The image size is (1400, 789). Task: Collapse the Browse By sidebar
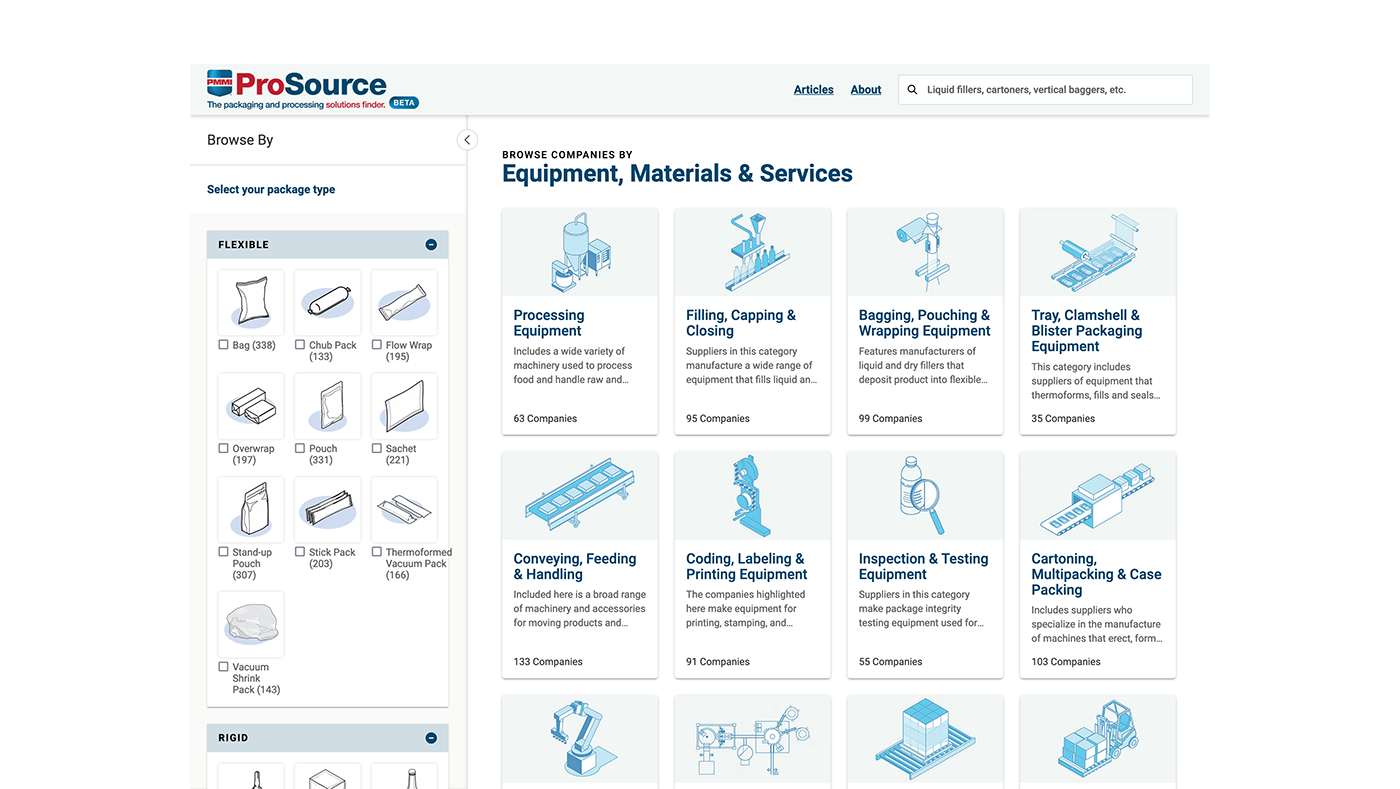coord(467,140)
